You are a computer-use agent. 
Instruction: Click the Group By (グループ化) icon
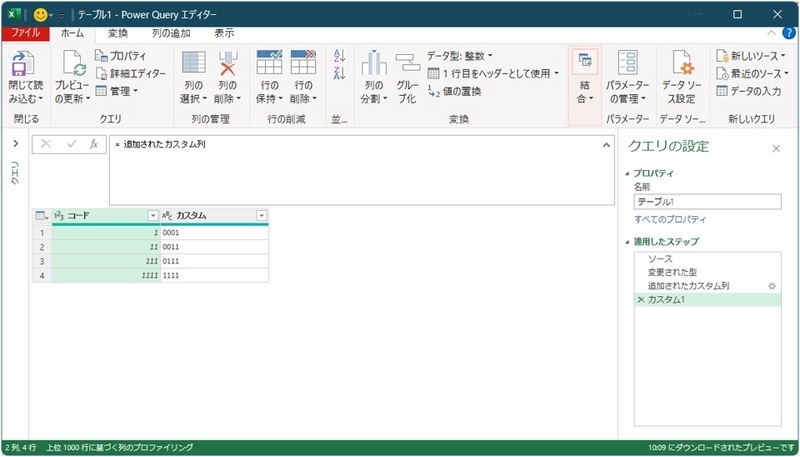pos(408,63)
